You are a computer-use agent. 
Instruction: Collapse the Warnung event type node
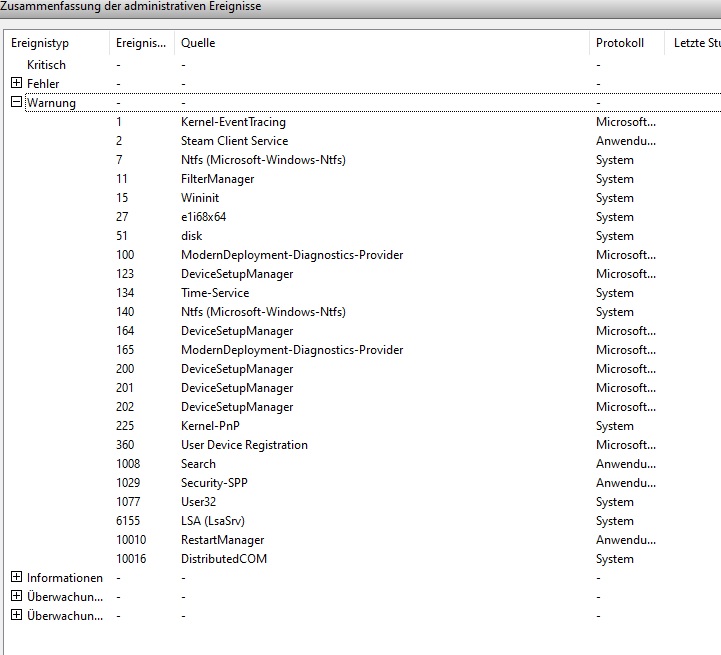(x=16, y=102)
